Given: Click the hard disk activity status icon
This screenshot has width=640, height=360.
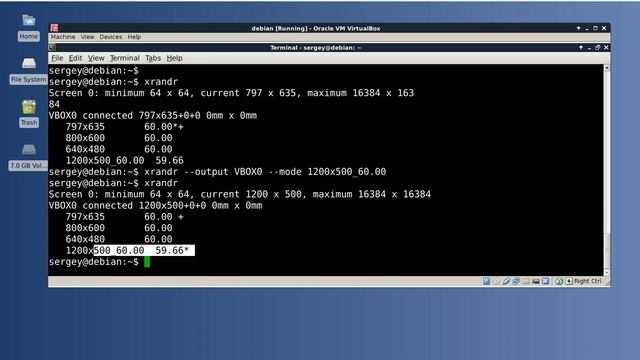Looking at the screenshot, I should pyautogui.click(x=486, y=281).
